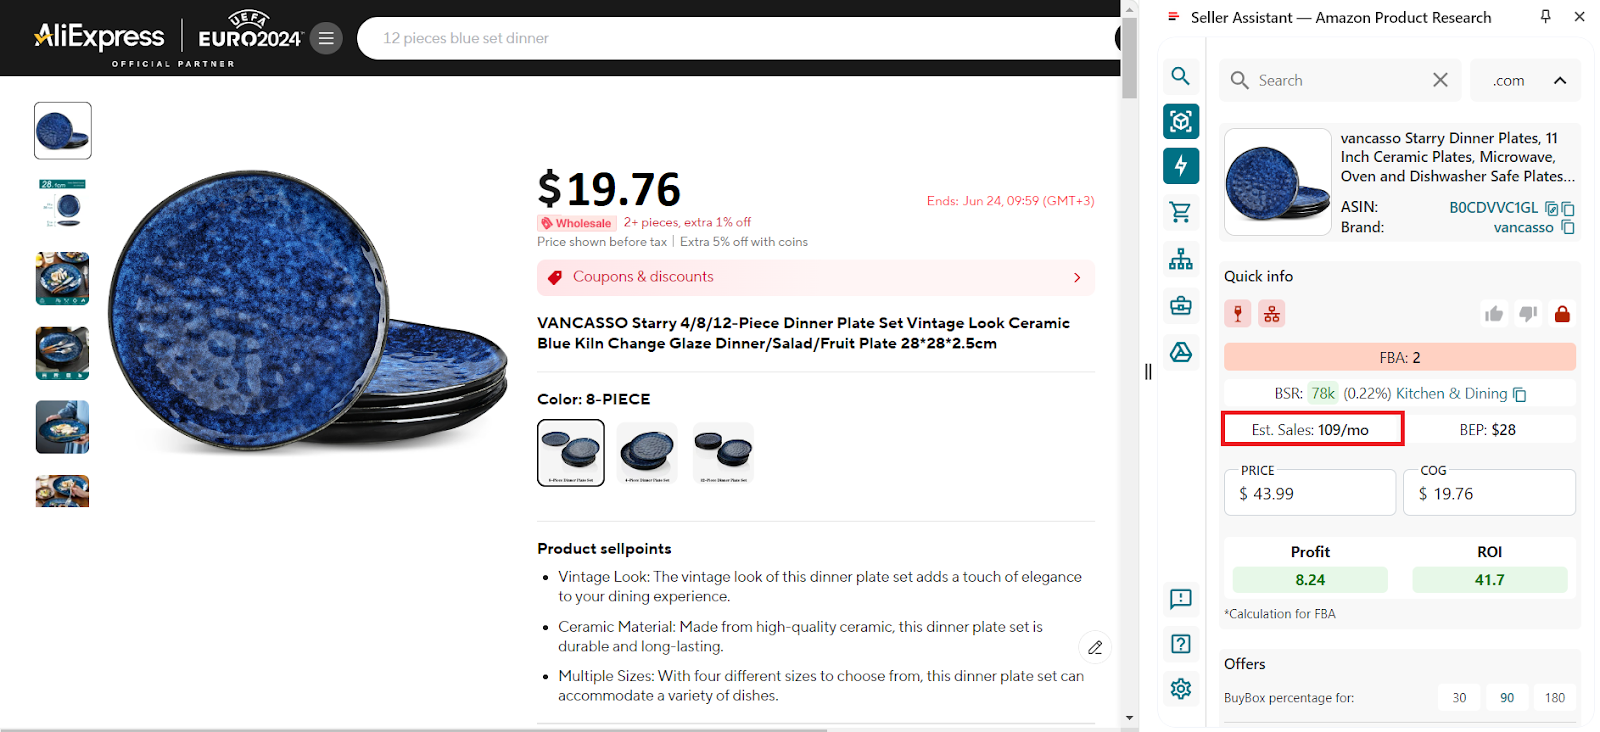Expand the Coupons & discounts section

click(1077, 277)
